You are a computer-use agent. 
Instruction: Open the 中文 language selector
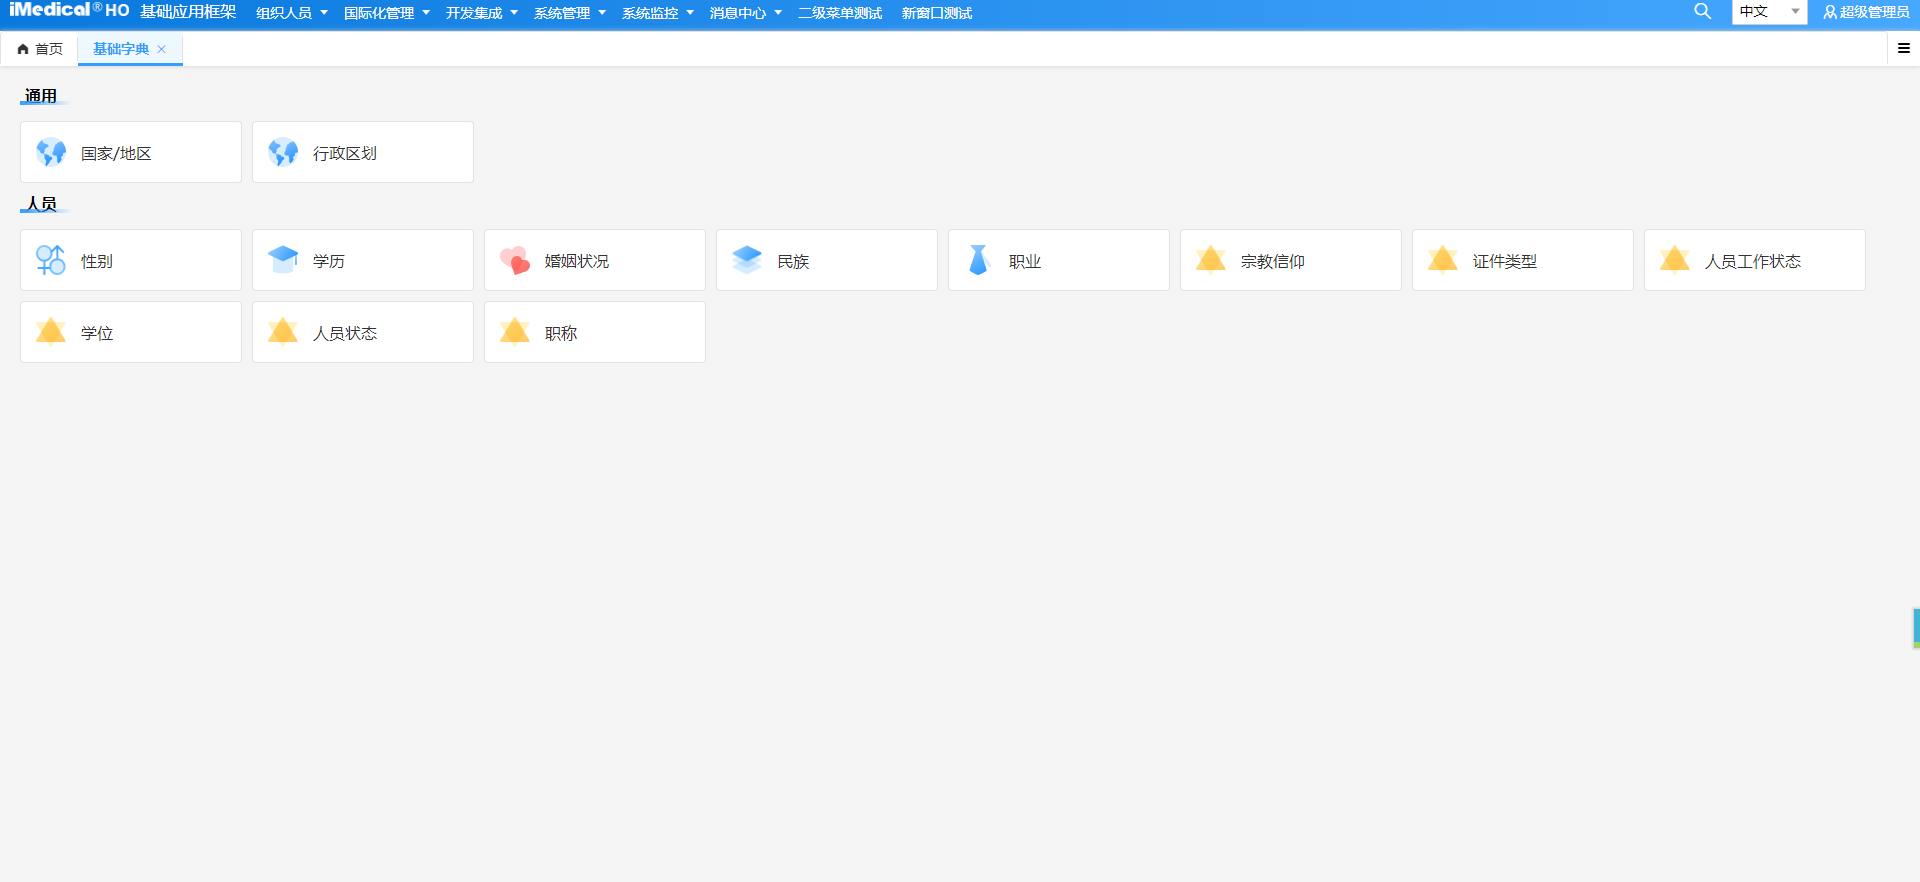click(1768, 12)
